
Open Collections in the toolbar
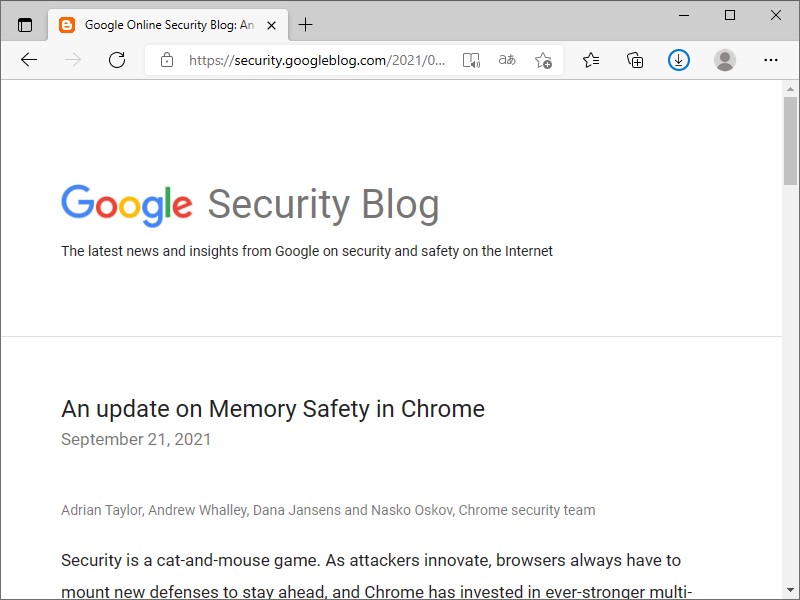pyautogui.click(x=635, y=60)
